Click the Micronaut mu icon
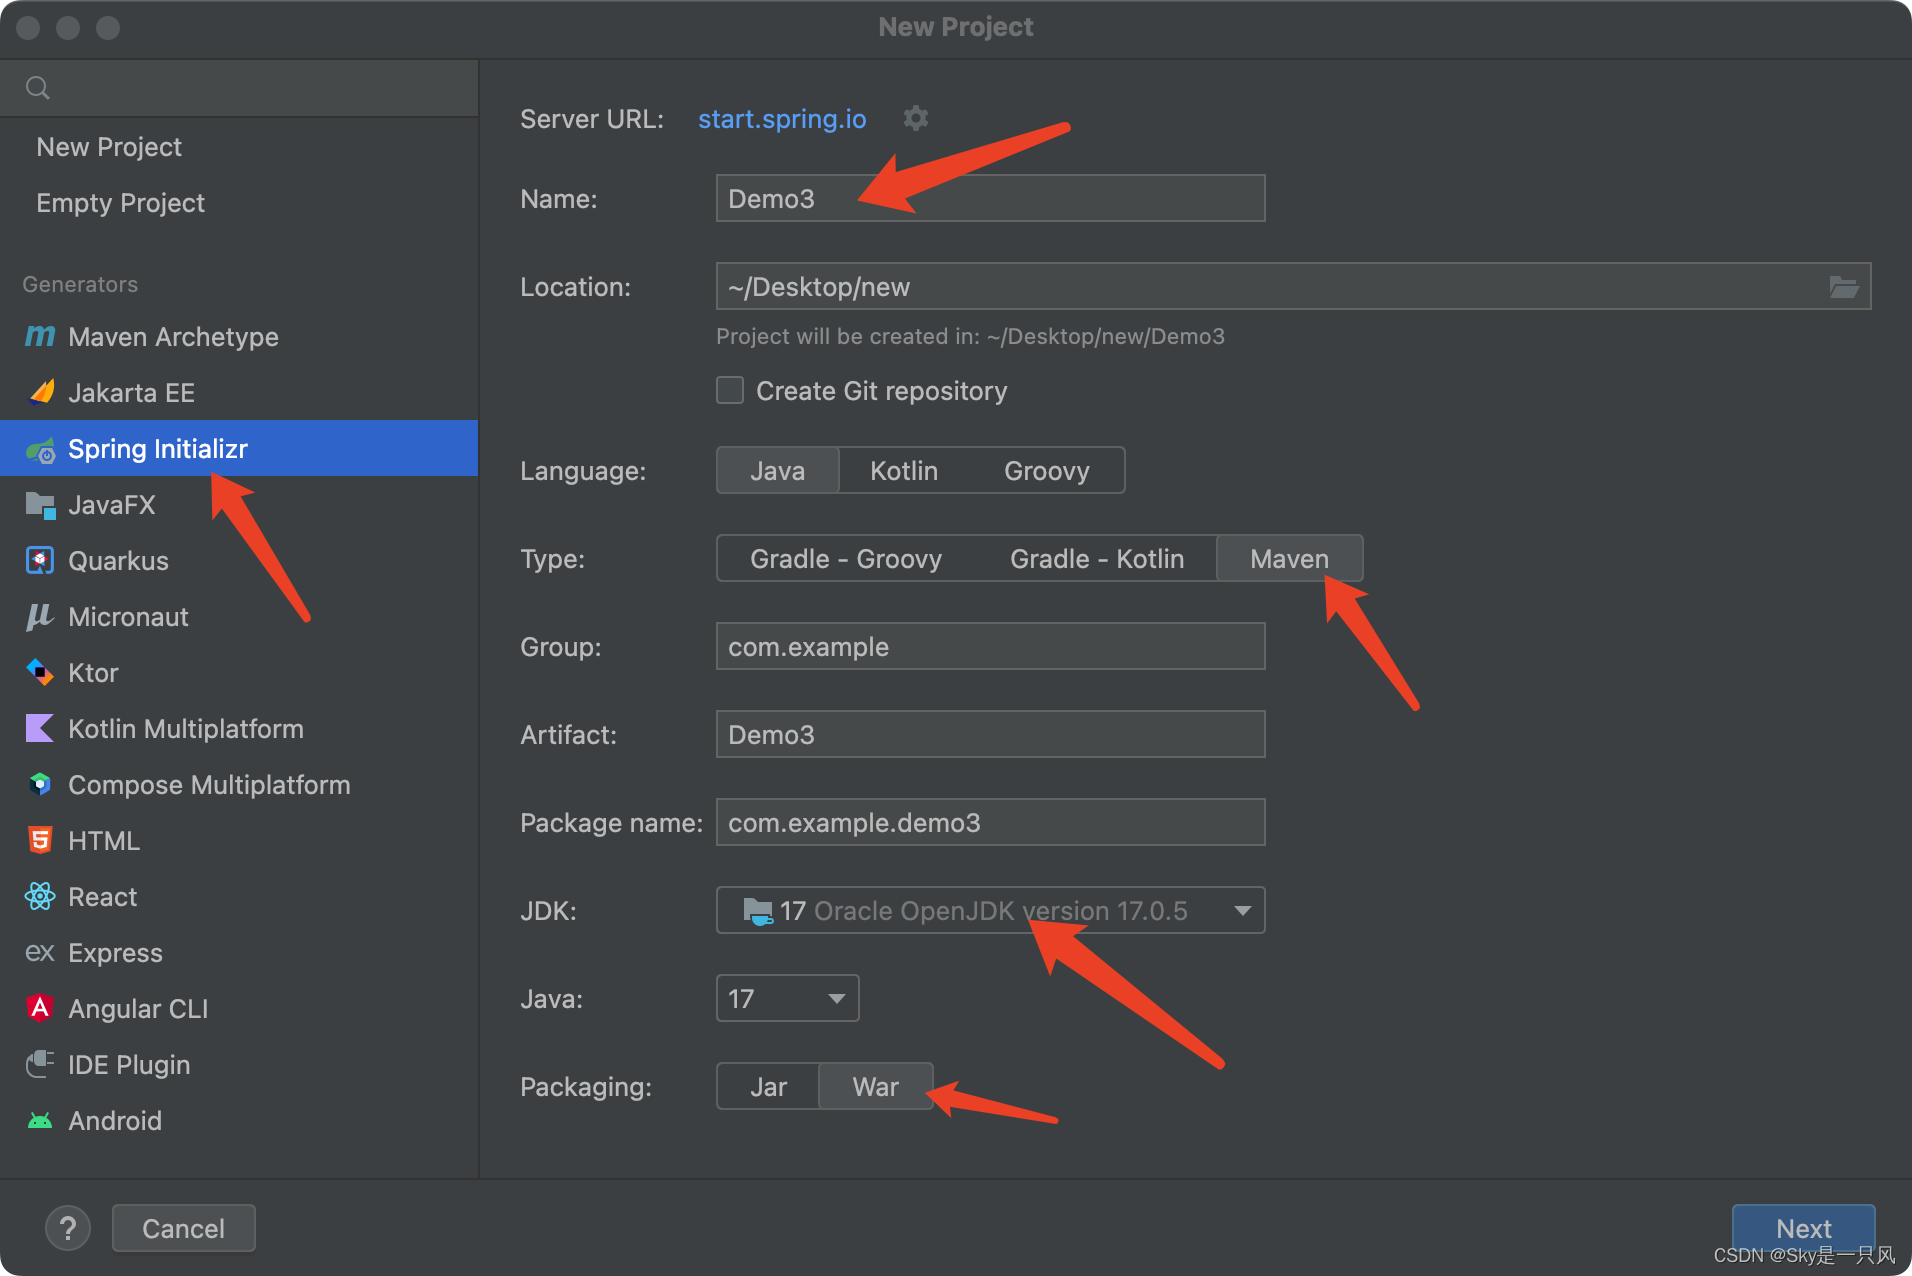 pyautogui.click(x=40, y=617)
